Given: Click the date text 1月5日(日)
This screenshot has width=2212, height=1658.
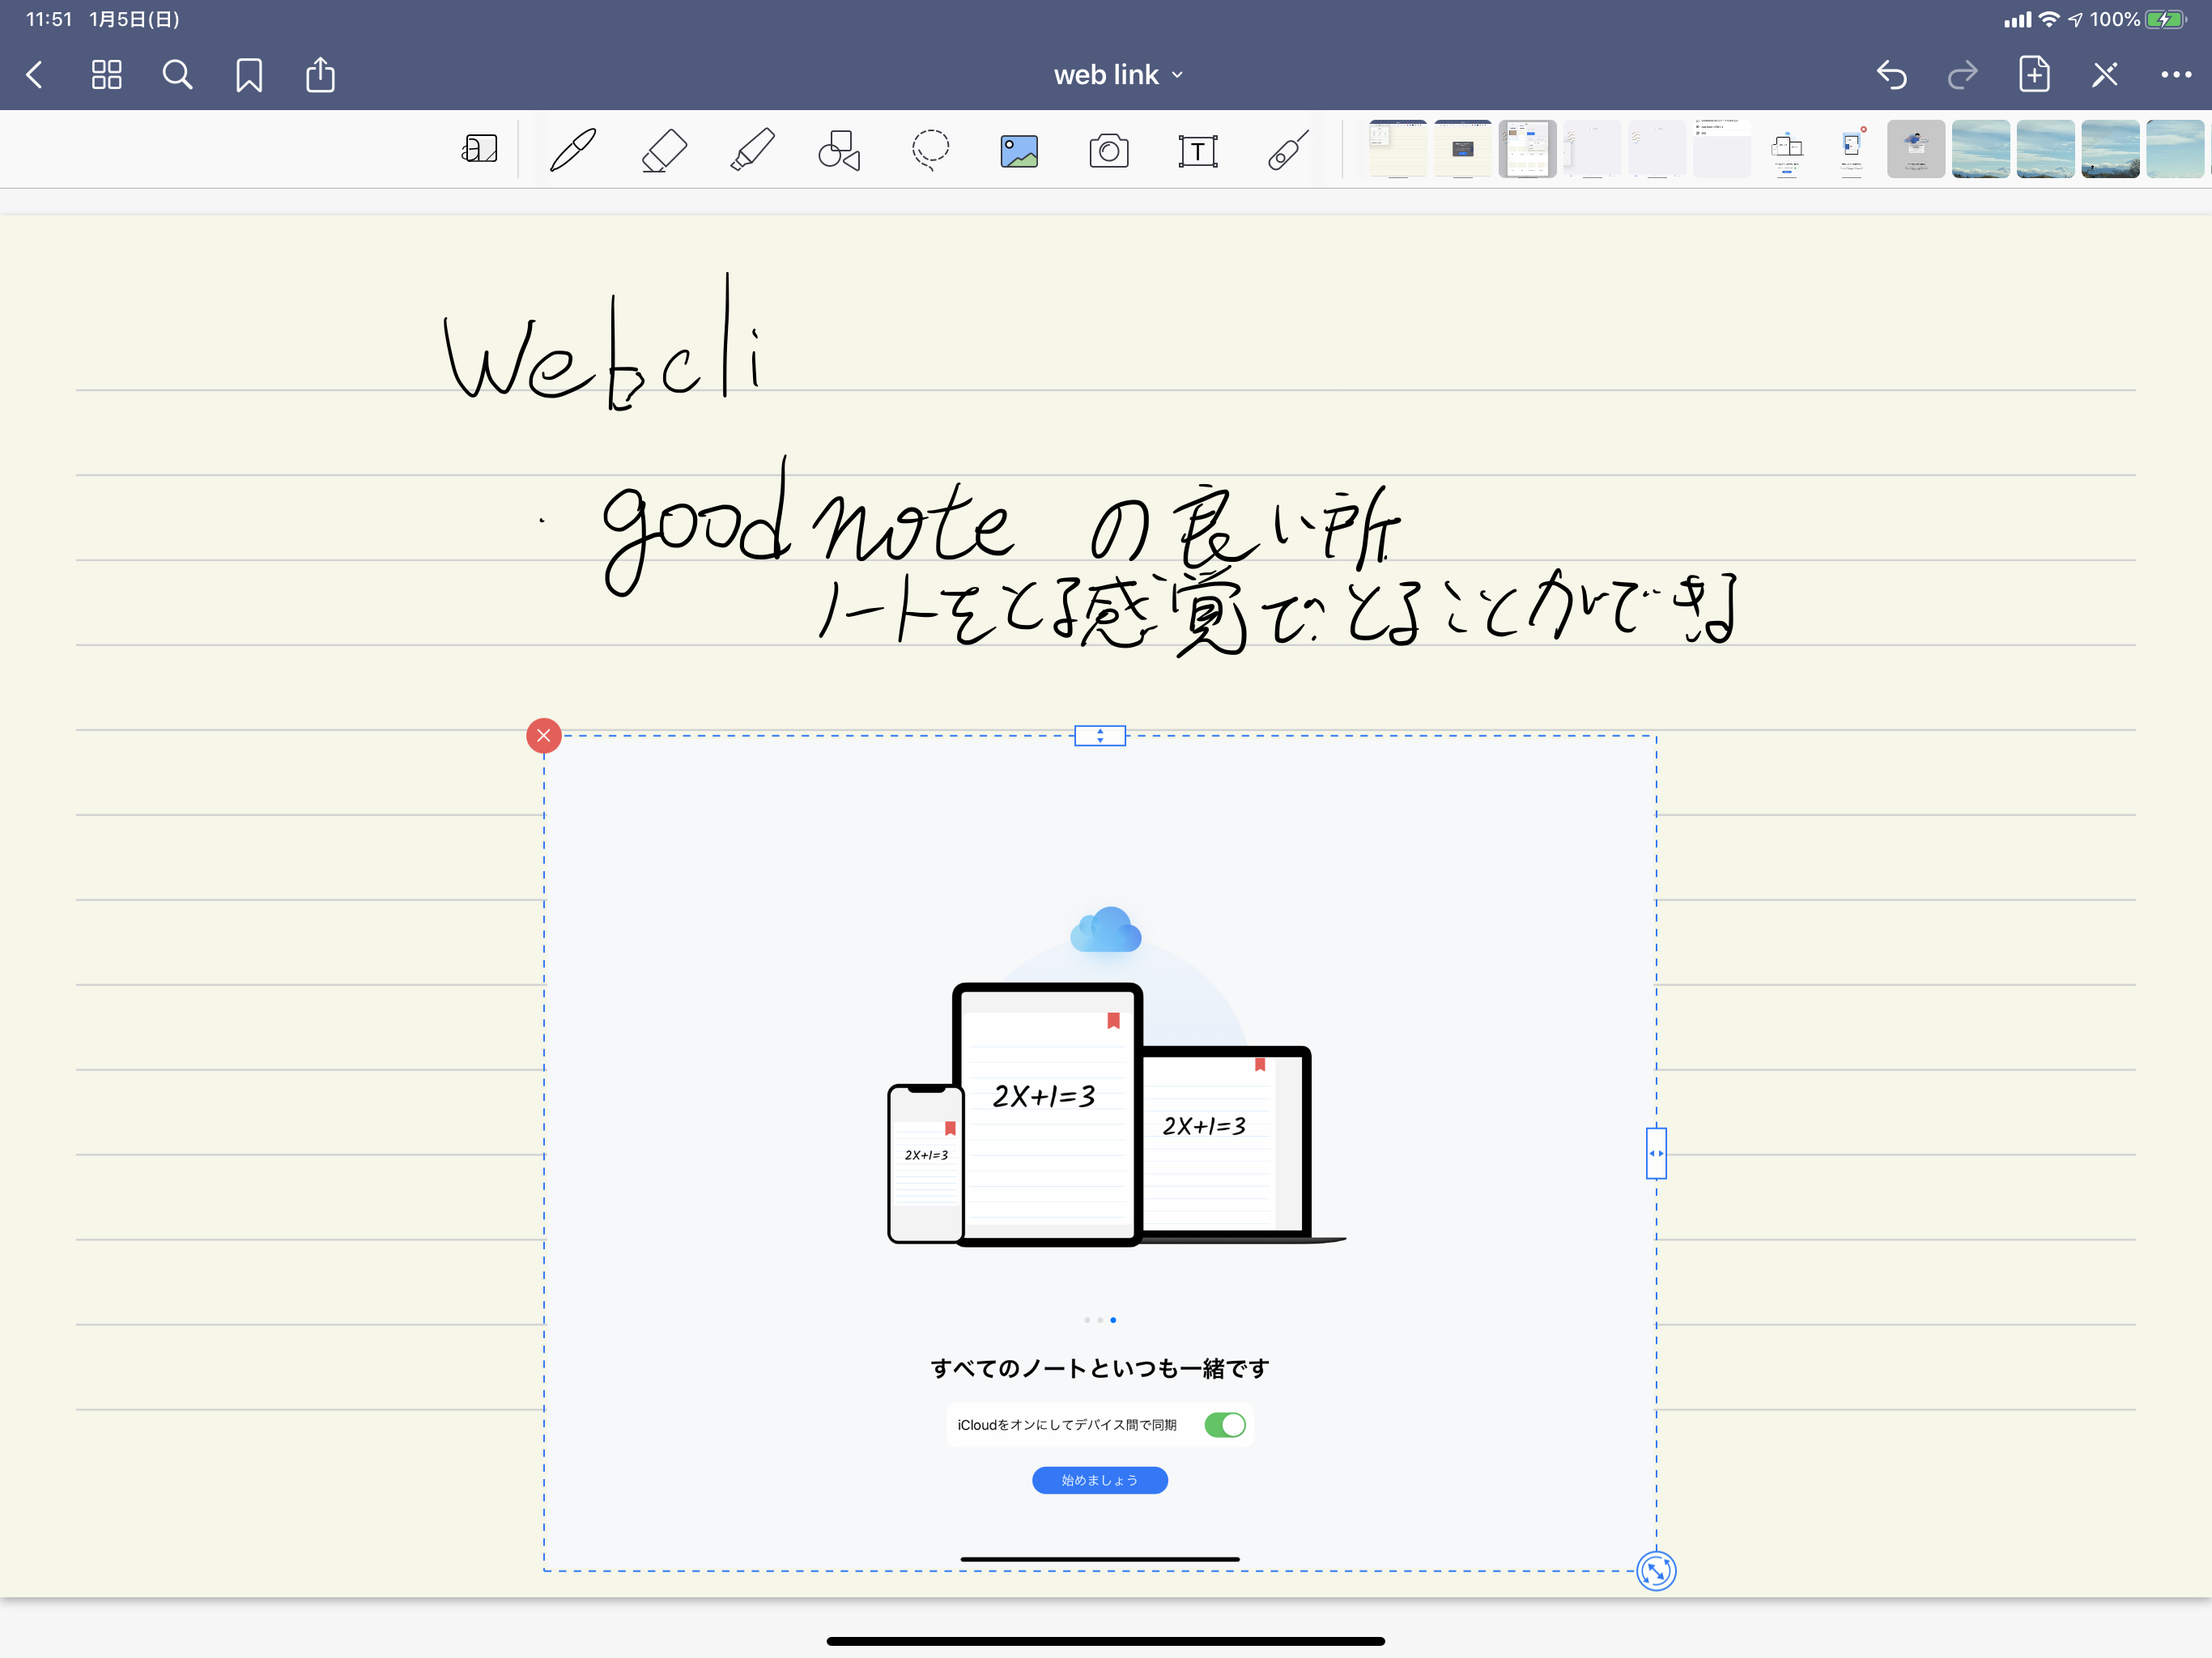Looking at the screenshot, I should [135, 19].
